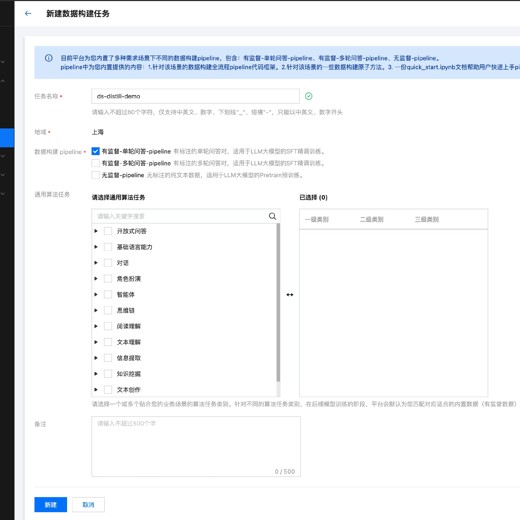Screen dimensions: 520x520
Task: Check the 无监督-pipeline checkbox
Action: pos(95,175)
